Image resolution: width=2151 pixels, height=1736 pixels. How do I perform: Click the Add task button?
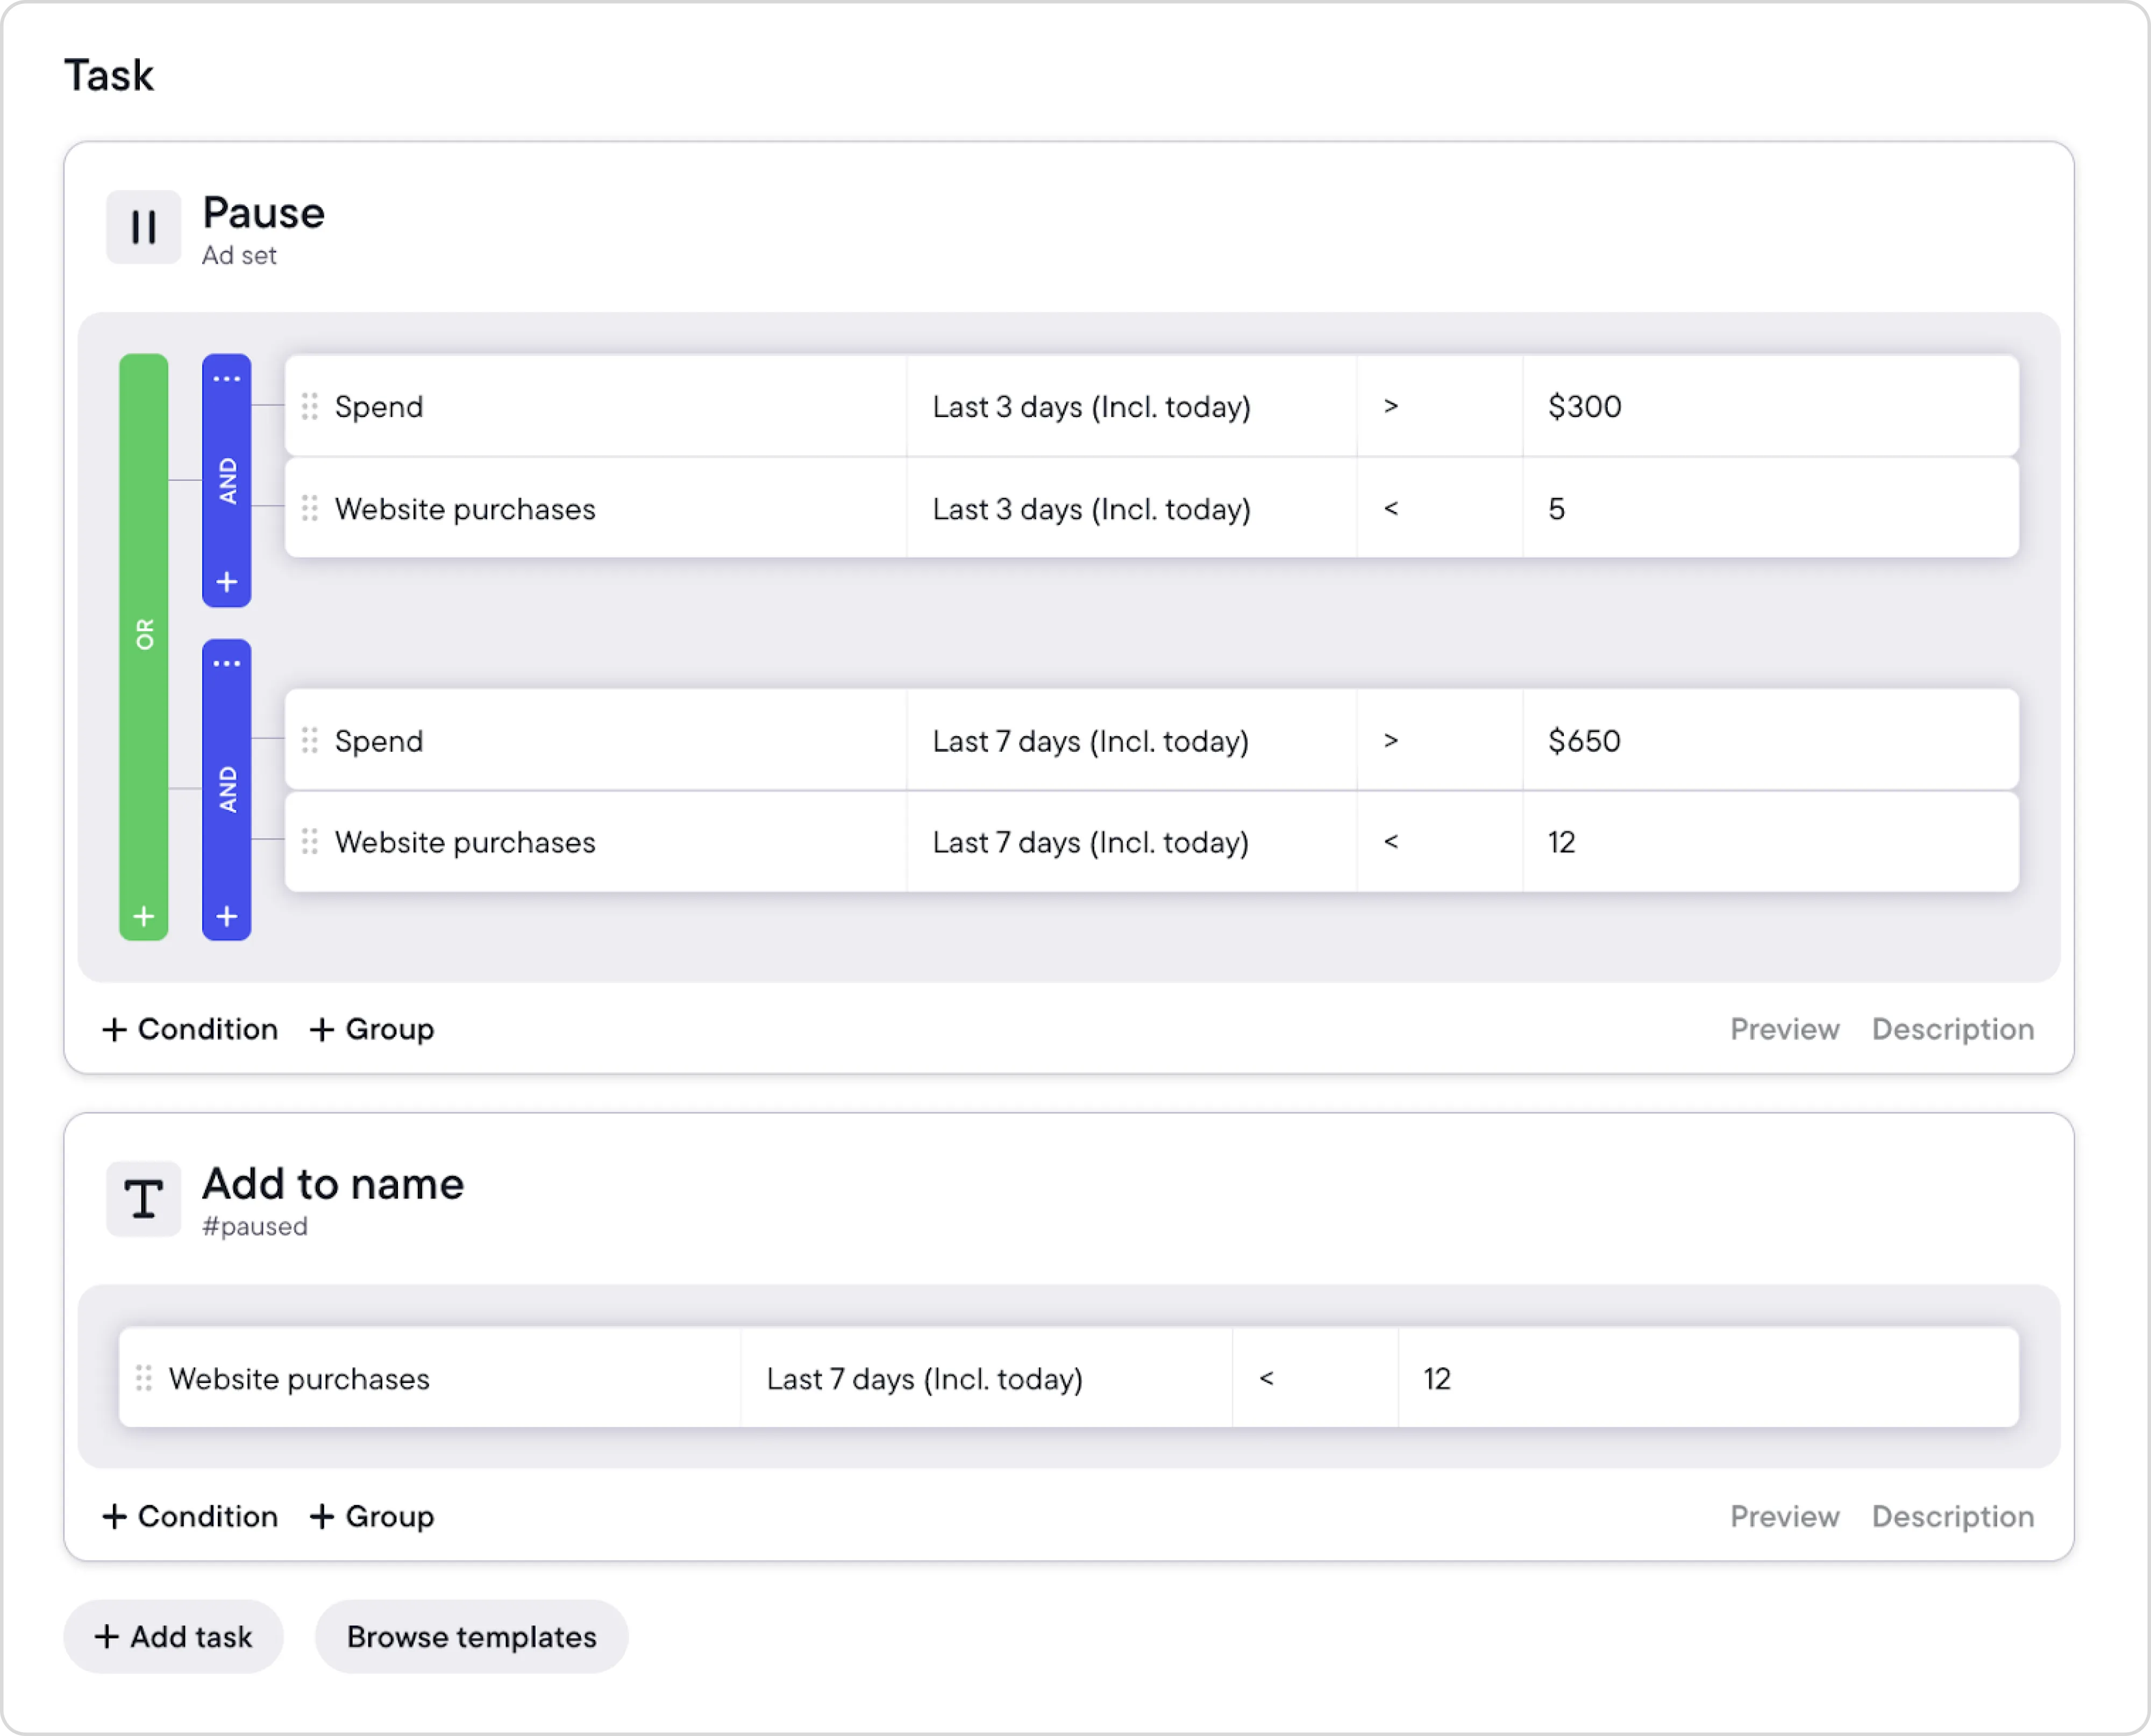173,1636
